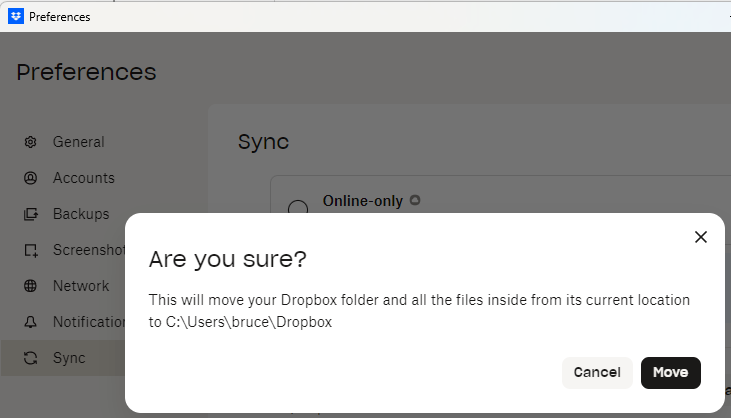Go to the Backups section

[81, 214]
